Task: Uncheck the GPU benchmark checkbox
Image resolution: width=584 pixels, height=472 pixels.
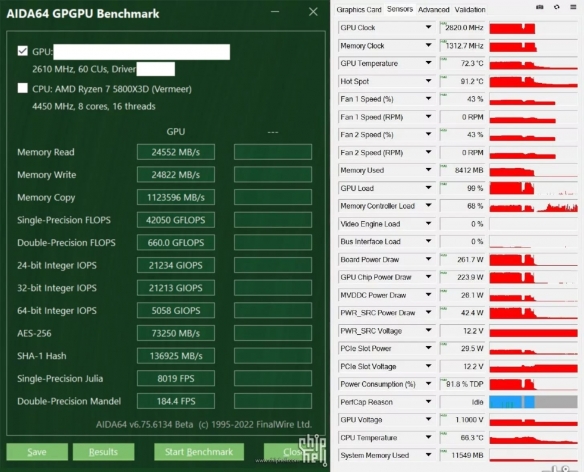Action: pyautogui.click(x=23, y=51)
